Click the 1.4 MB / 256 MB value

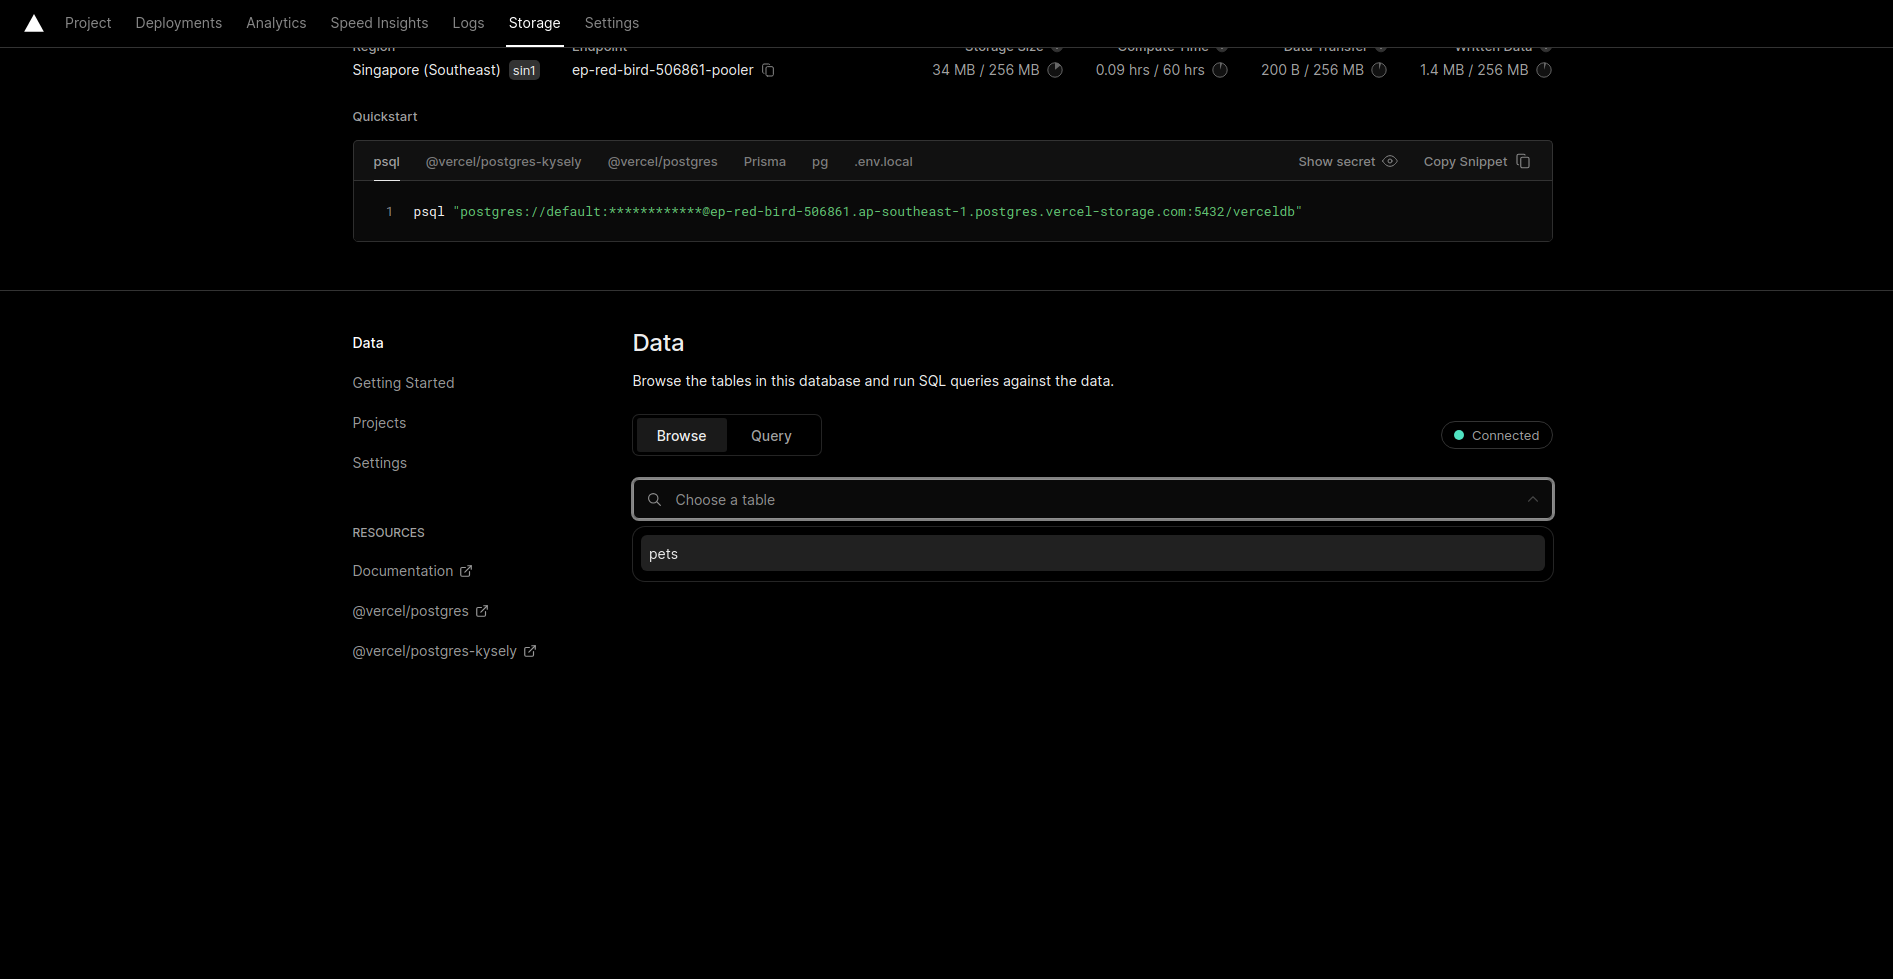coord(1474,70)
